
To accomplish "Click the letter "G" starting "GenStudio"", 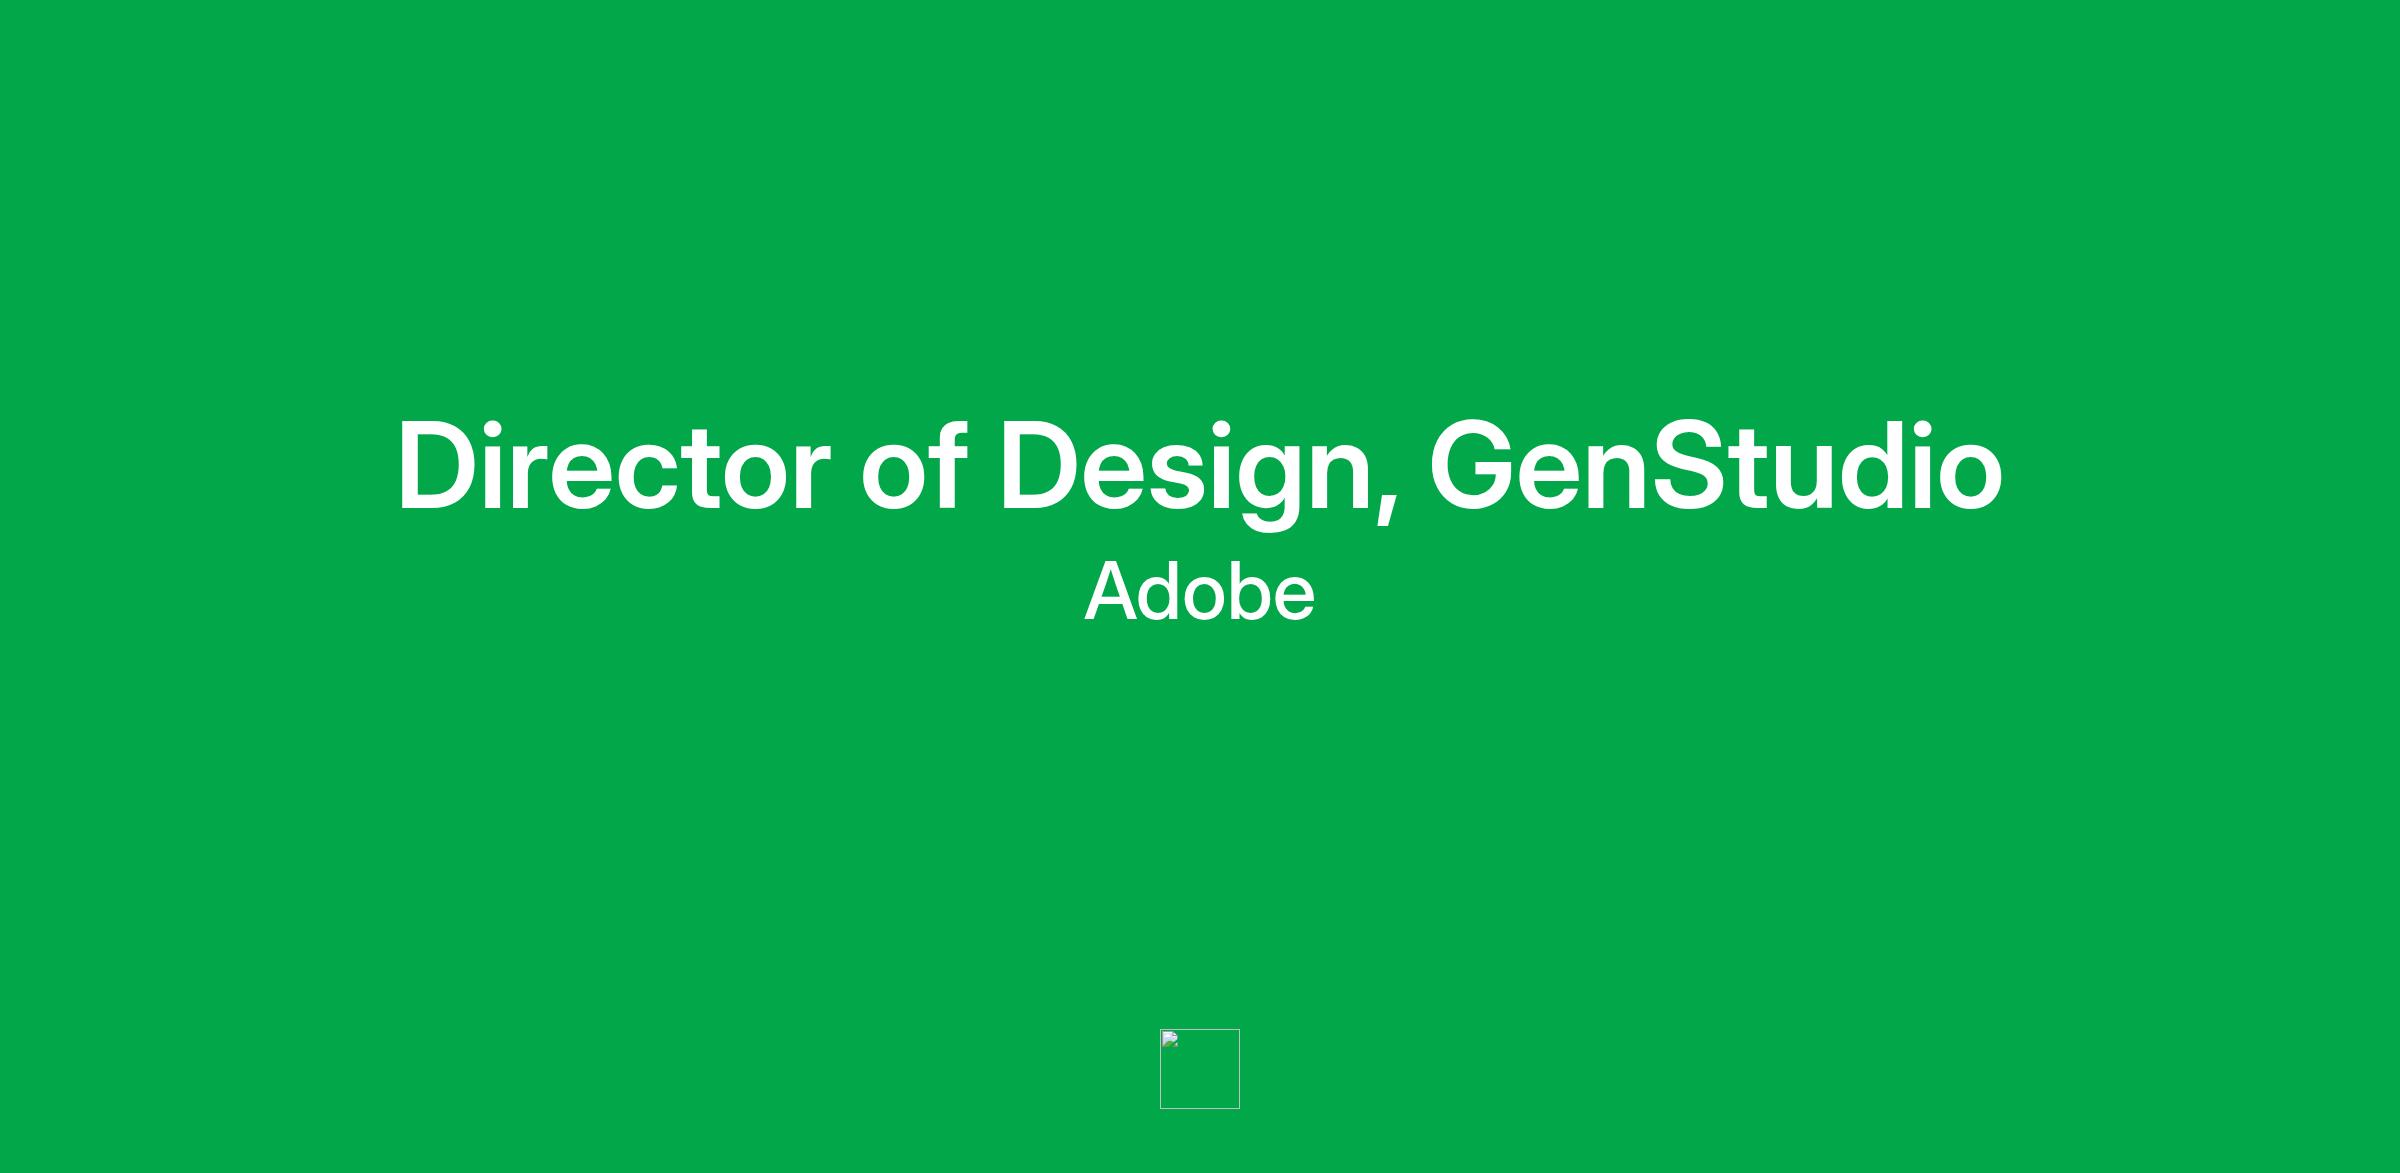I will click(1471, 467).
